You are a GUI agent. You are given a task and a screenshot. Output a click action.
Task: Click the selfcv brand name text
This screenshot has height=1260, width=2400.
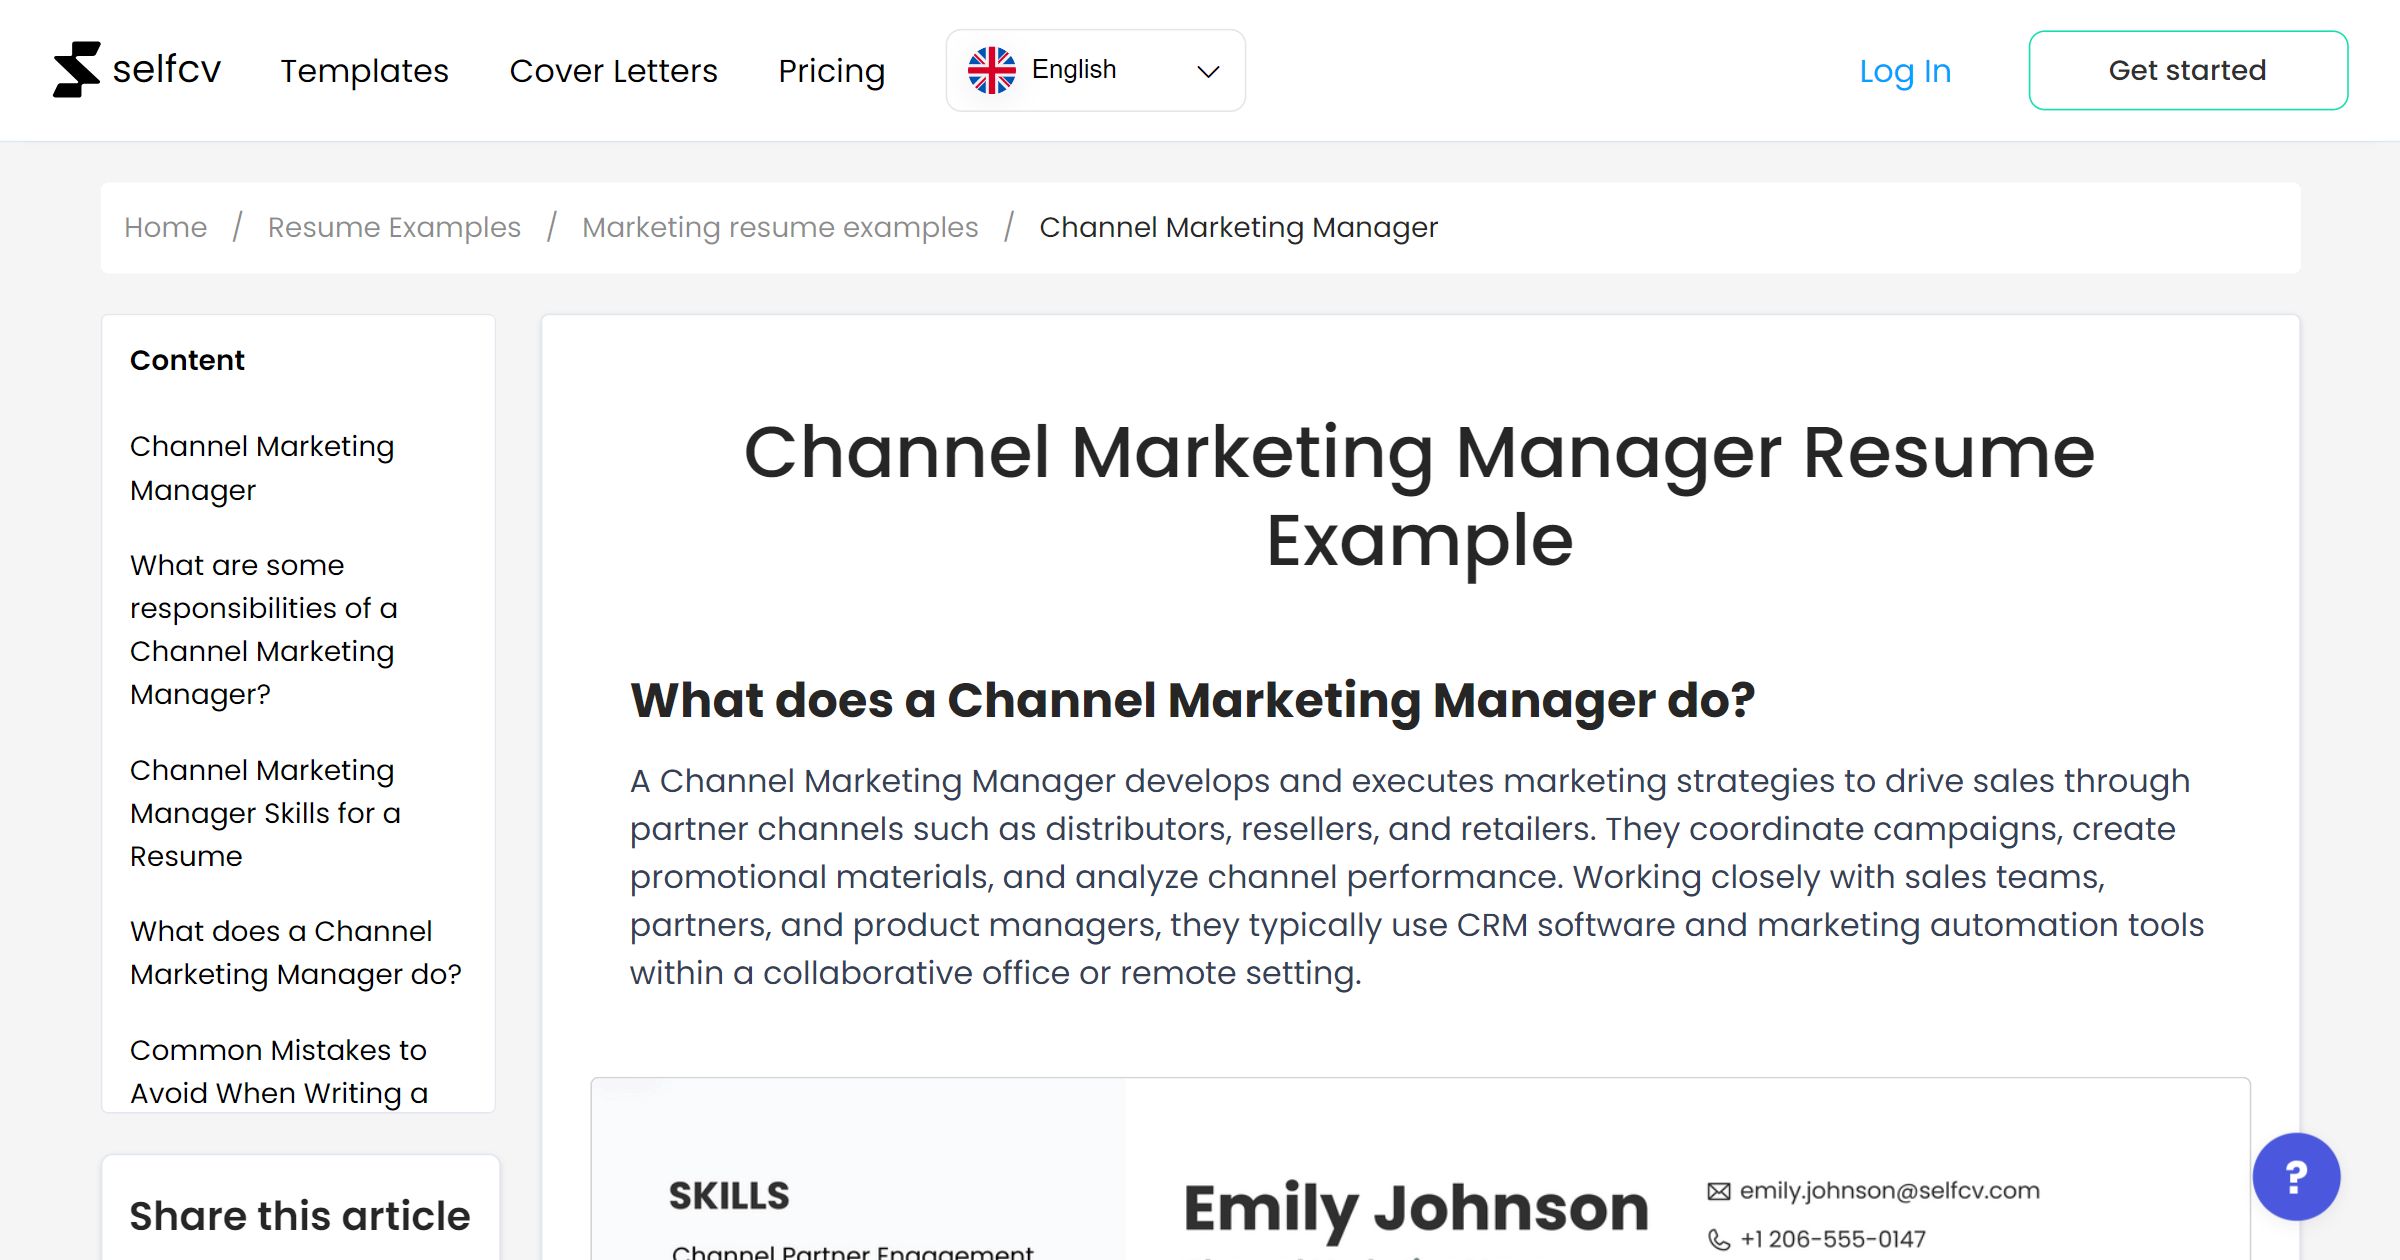[x=166, y=70]
